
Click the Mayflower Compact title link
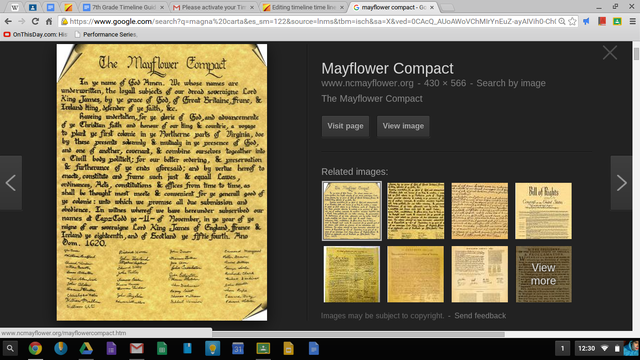[x=387, y=69]
